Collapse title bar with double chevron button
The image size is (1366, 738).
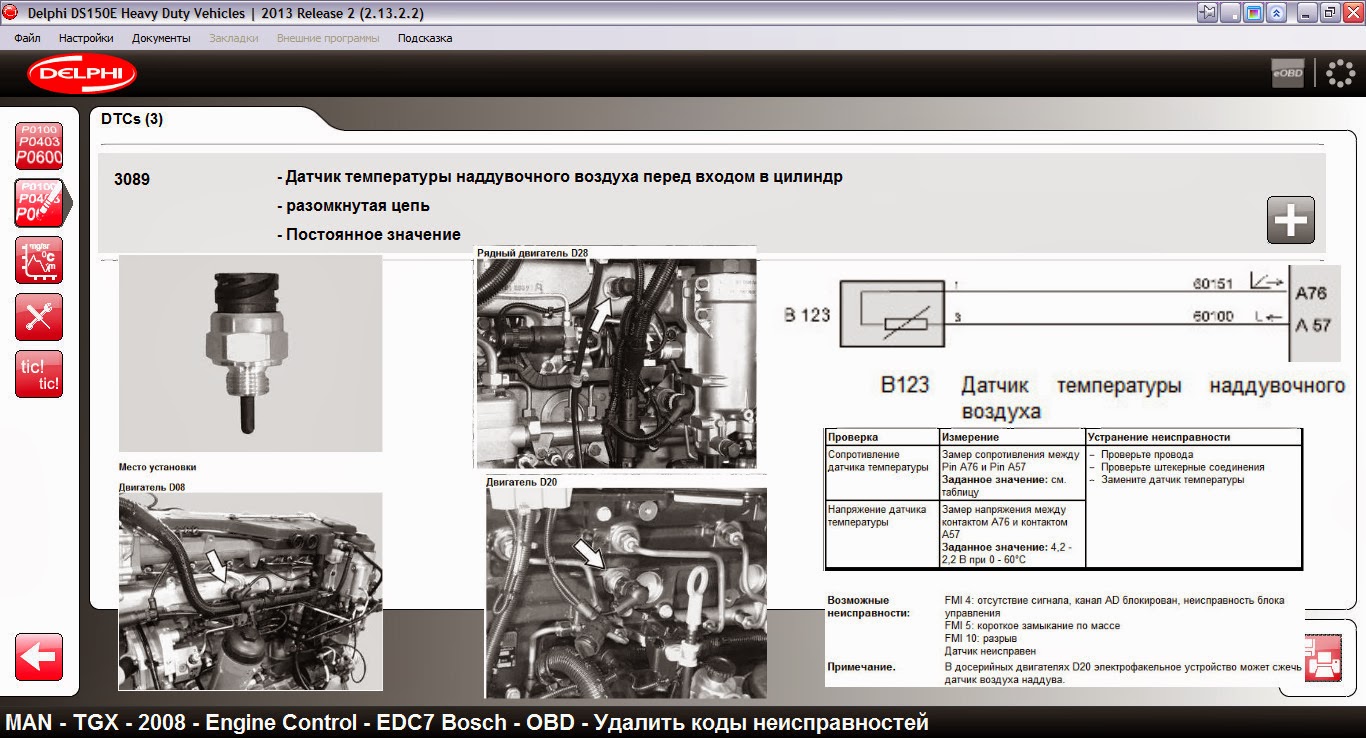1276,13
